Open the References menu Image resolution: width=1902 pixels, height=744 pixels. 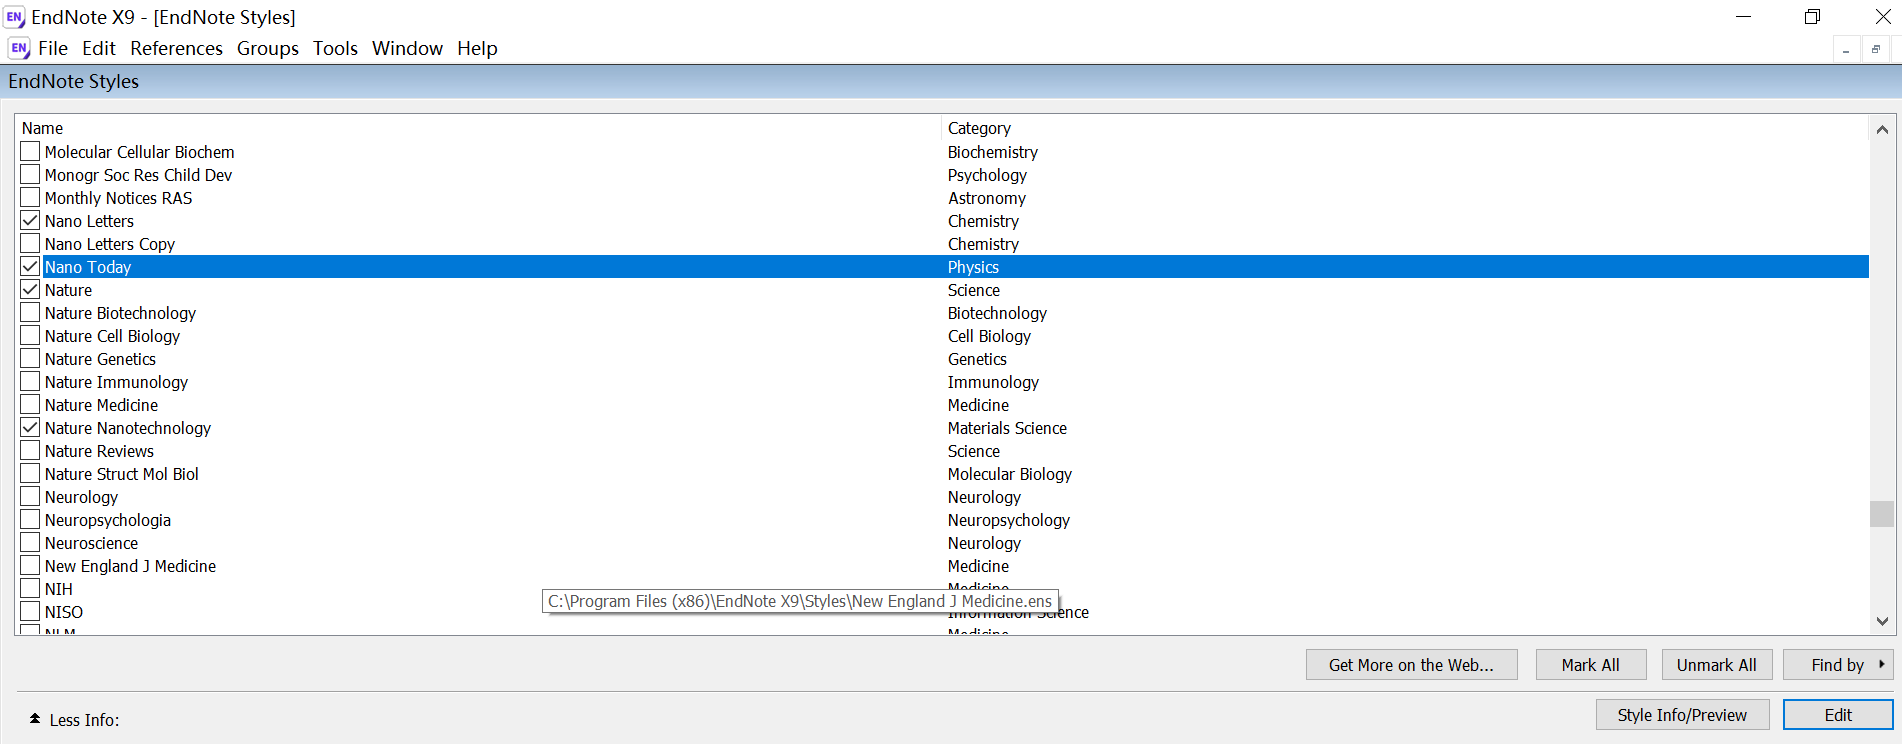[176, 48]
